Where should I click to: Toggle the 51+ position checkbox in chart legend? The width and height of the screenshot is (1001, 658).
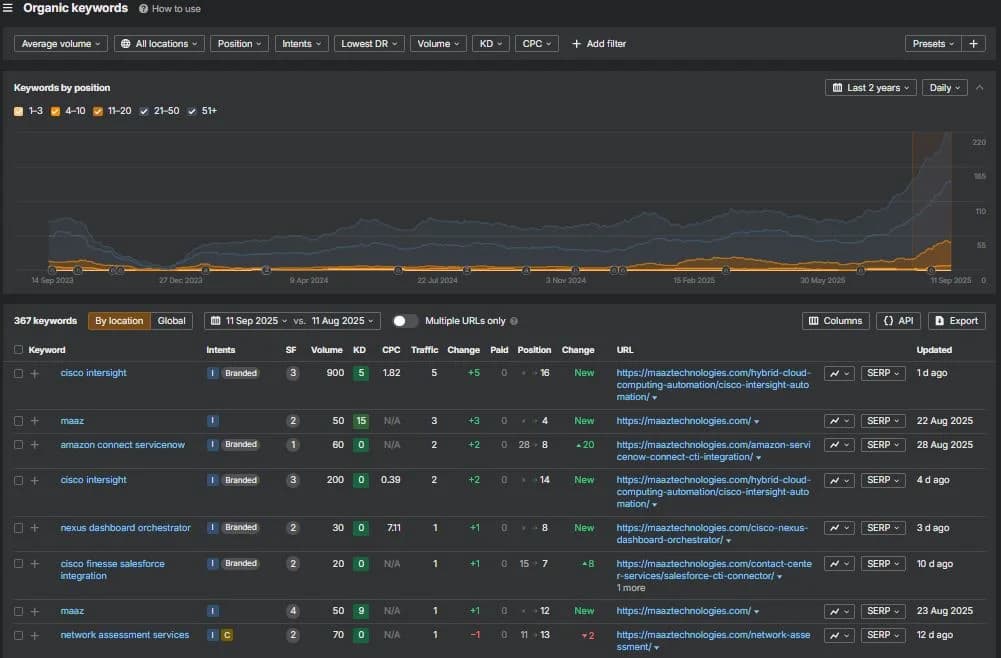tap(192, 111)
